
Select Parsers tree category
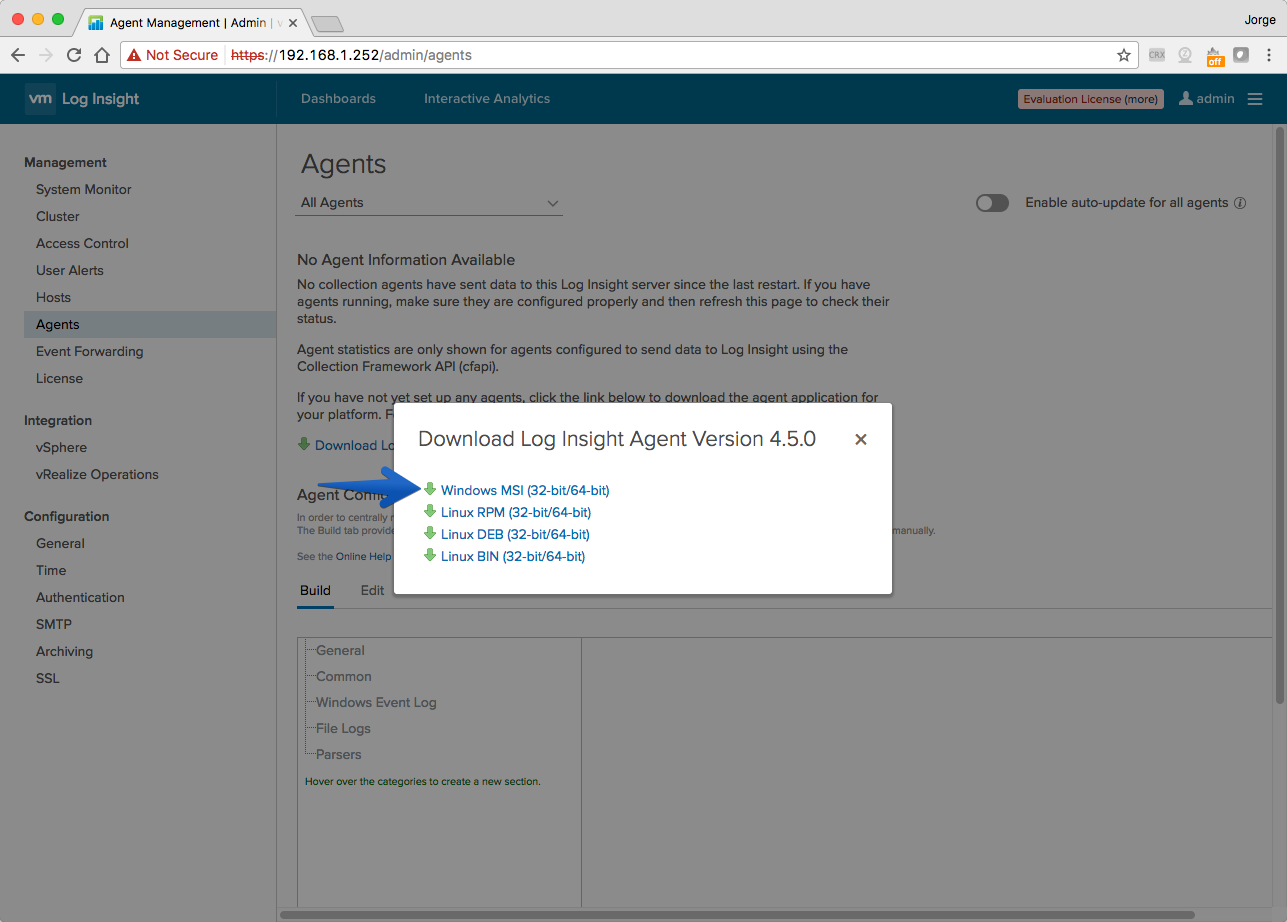pos(339,754)
